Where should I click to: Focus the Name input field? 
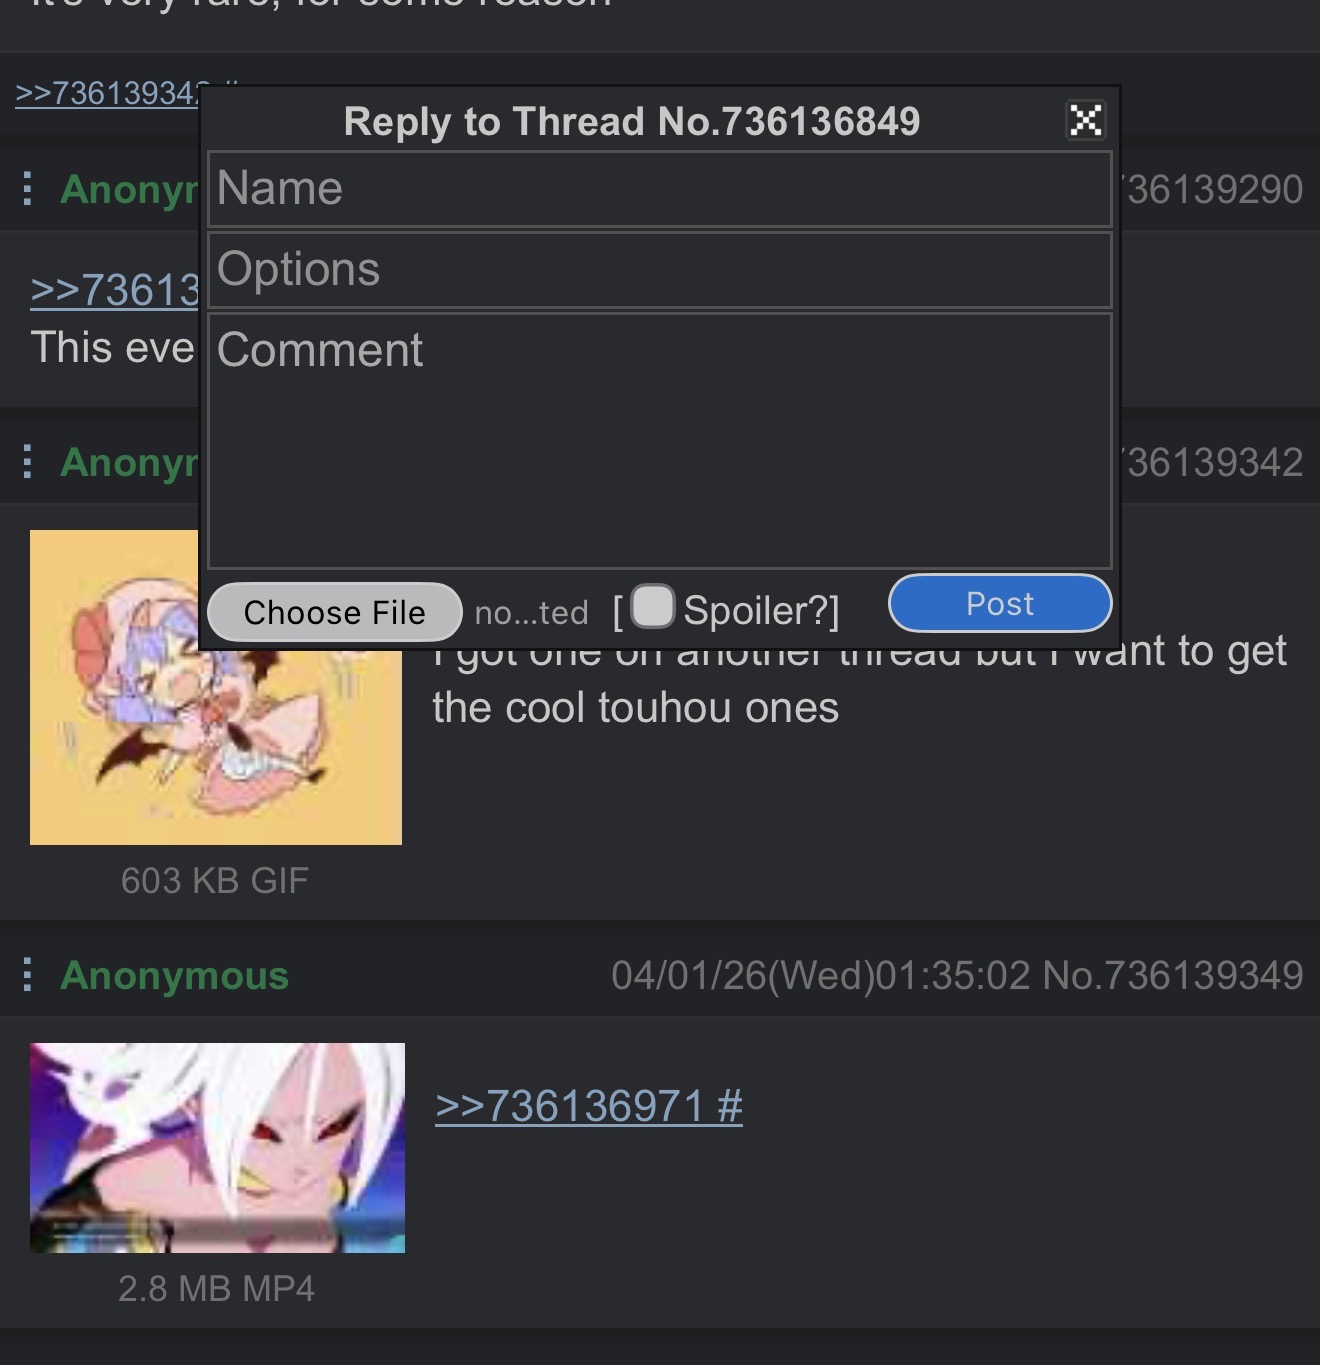point(660,189)
